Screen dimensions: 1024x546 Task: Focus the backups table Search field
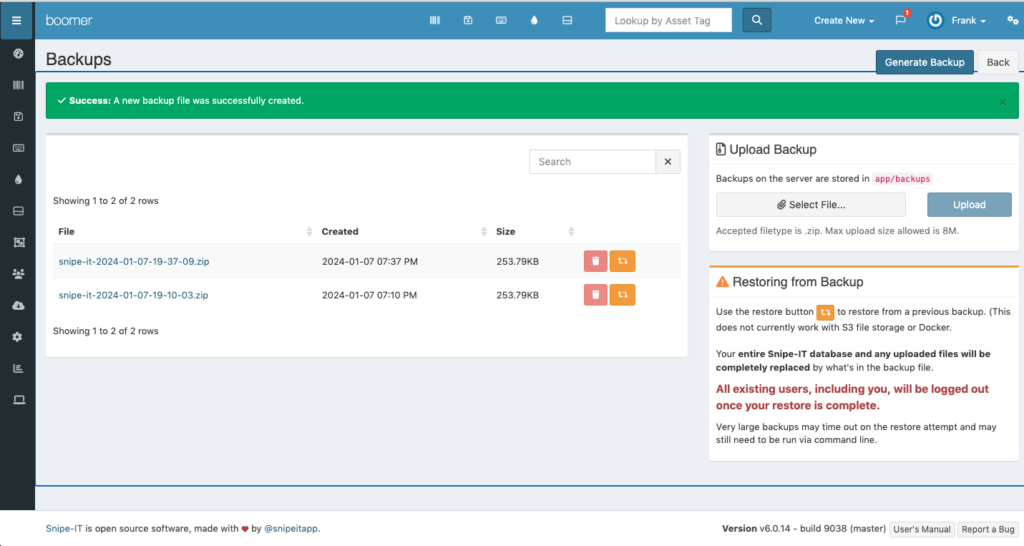(x=592, y=162)
